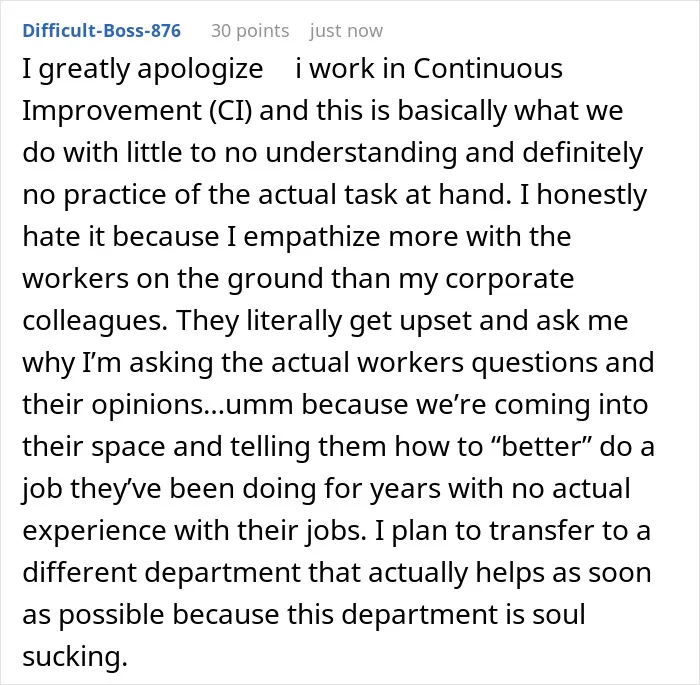Click the 30 points score label
Viewport: 700px width, 685px height.
[x=250, y=31]
